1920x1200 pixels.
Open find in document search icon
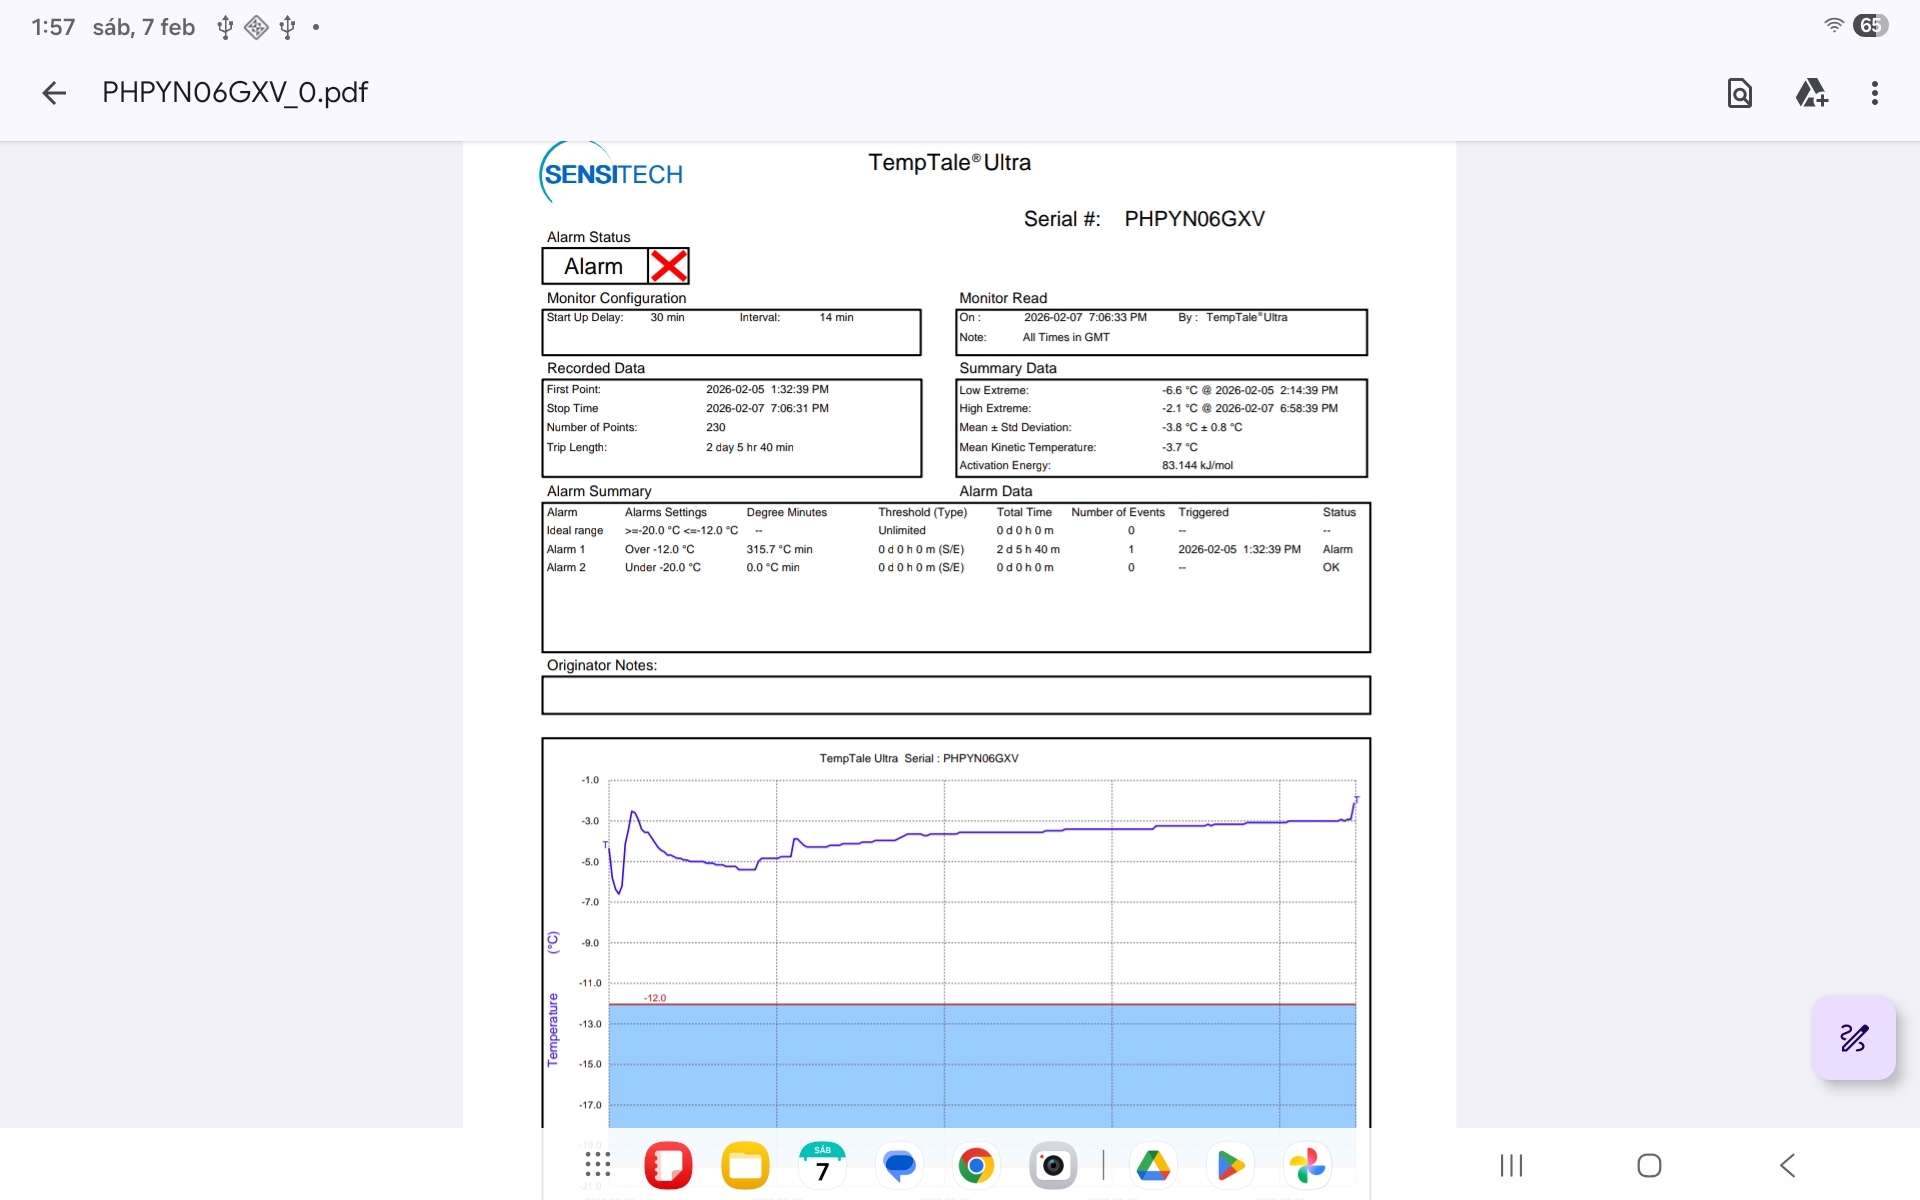coord(1739,93)
